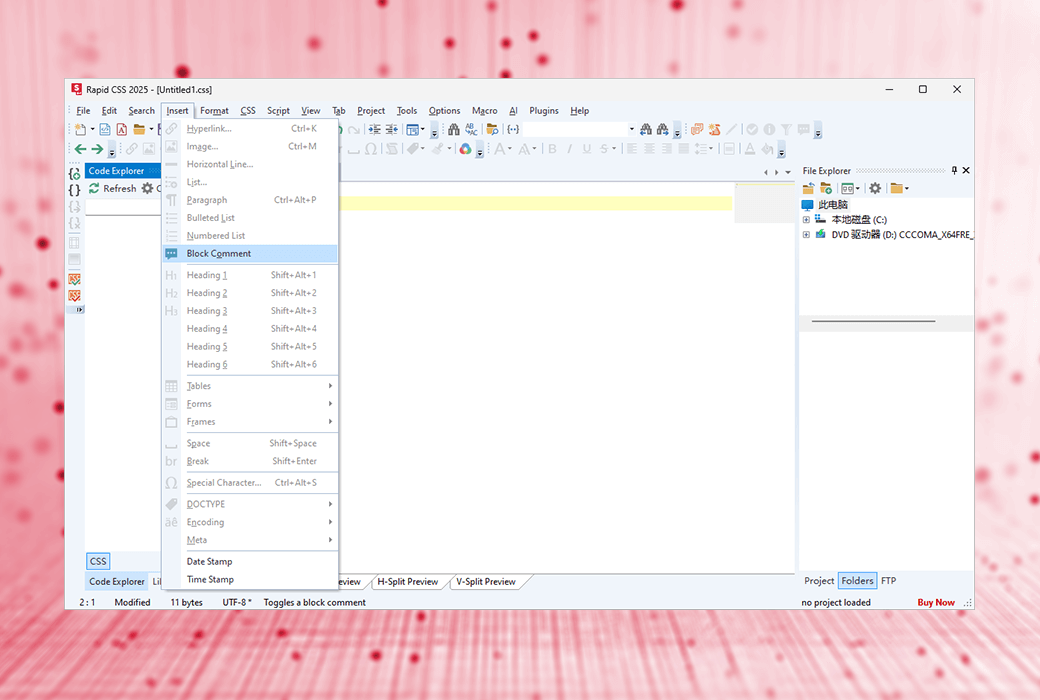This screenshot has width=1040, height=700.
Task: Open the Plugins menu
Action: [544, 111]
